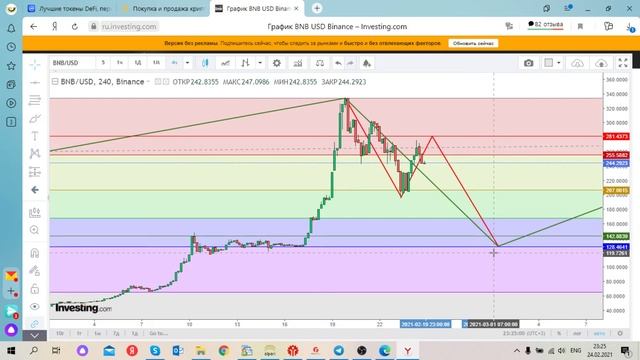The width and height of the screenshot is (640, 360).
Task: Go back to previous page
Action: click(x=33, y=27)
